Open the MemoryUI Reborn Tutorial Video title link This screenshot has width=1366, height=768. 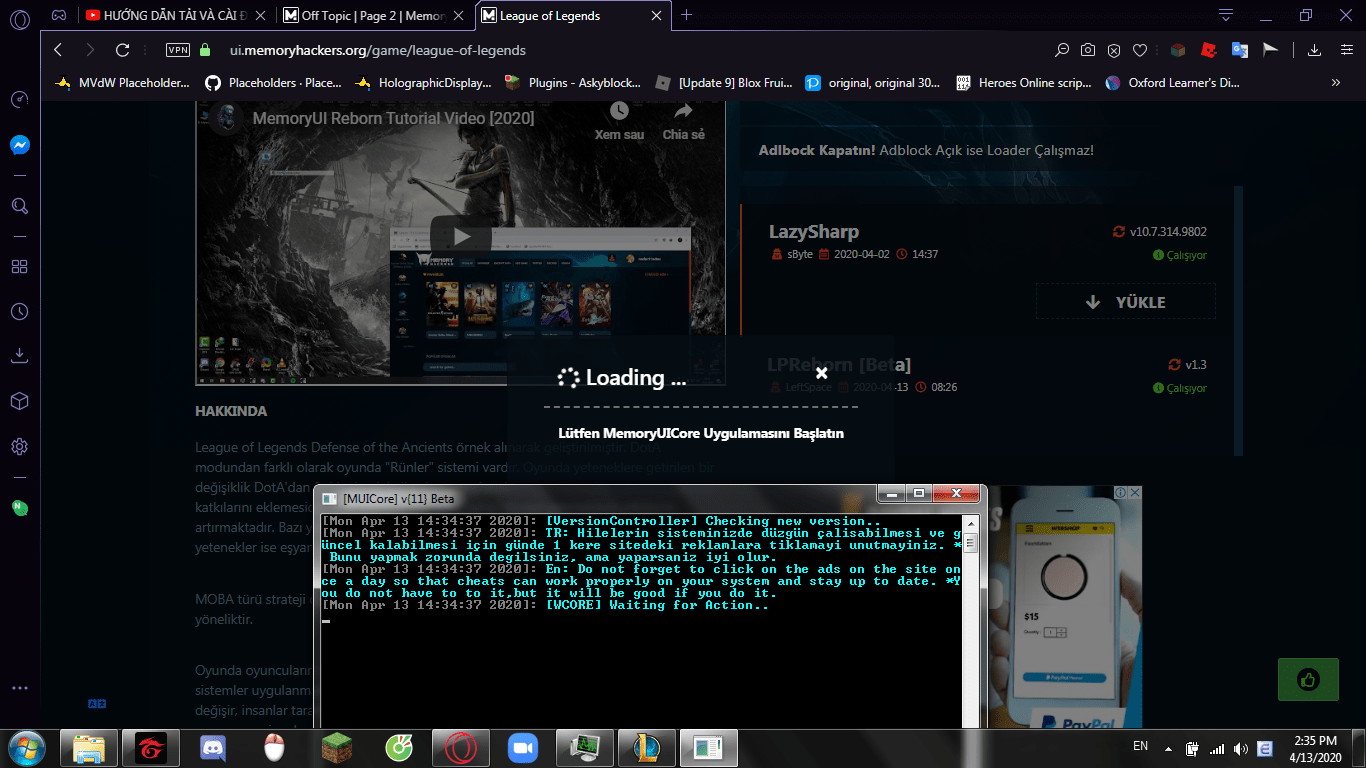pos(393,118)
